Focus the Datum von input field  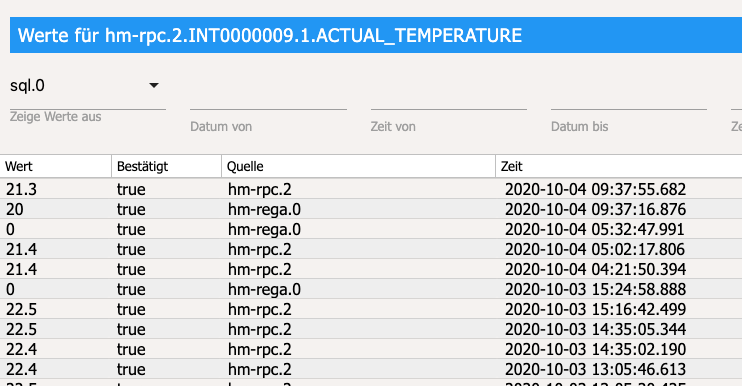[x=268, y=99]
